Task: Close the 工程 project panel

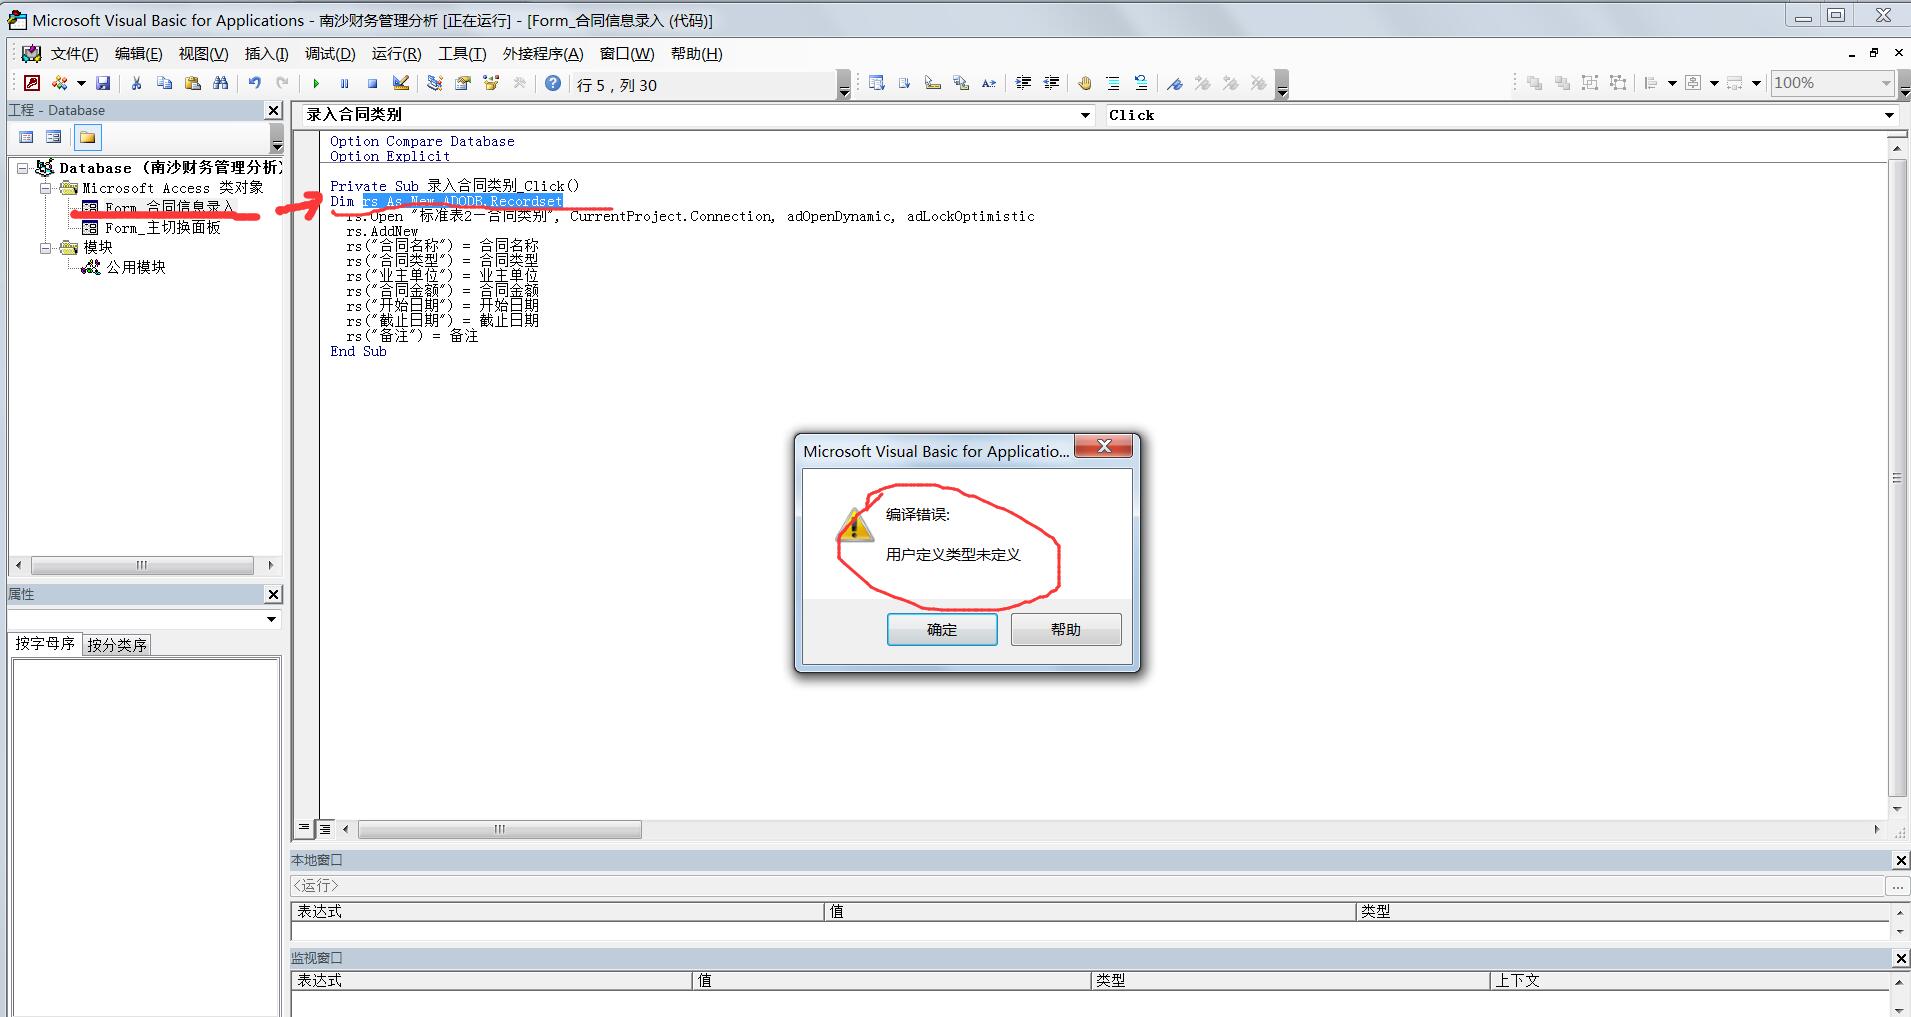Action: point(273,110)
